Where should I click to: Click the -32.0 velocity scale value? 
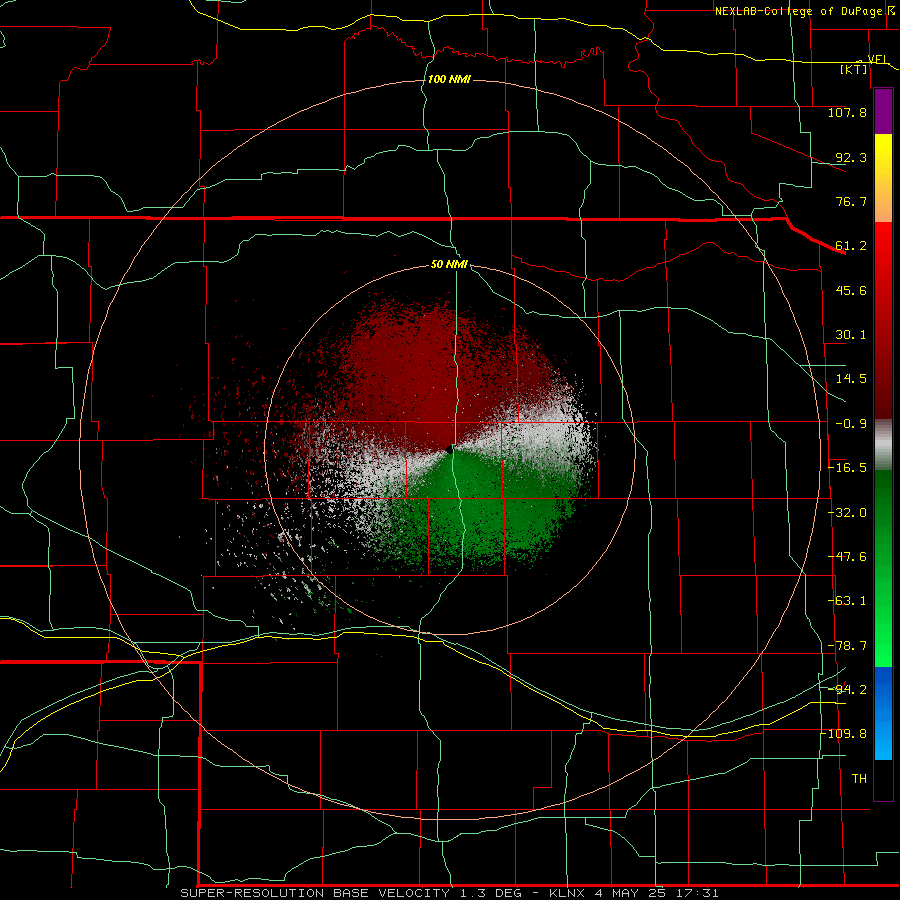tap(847, 513)
